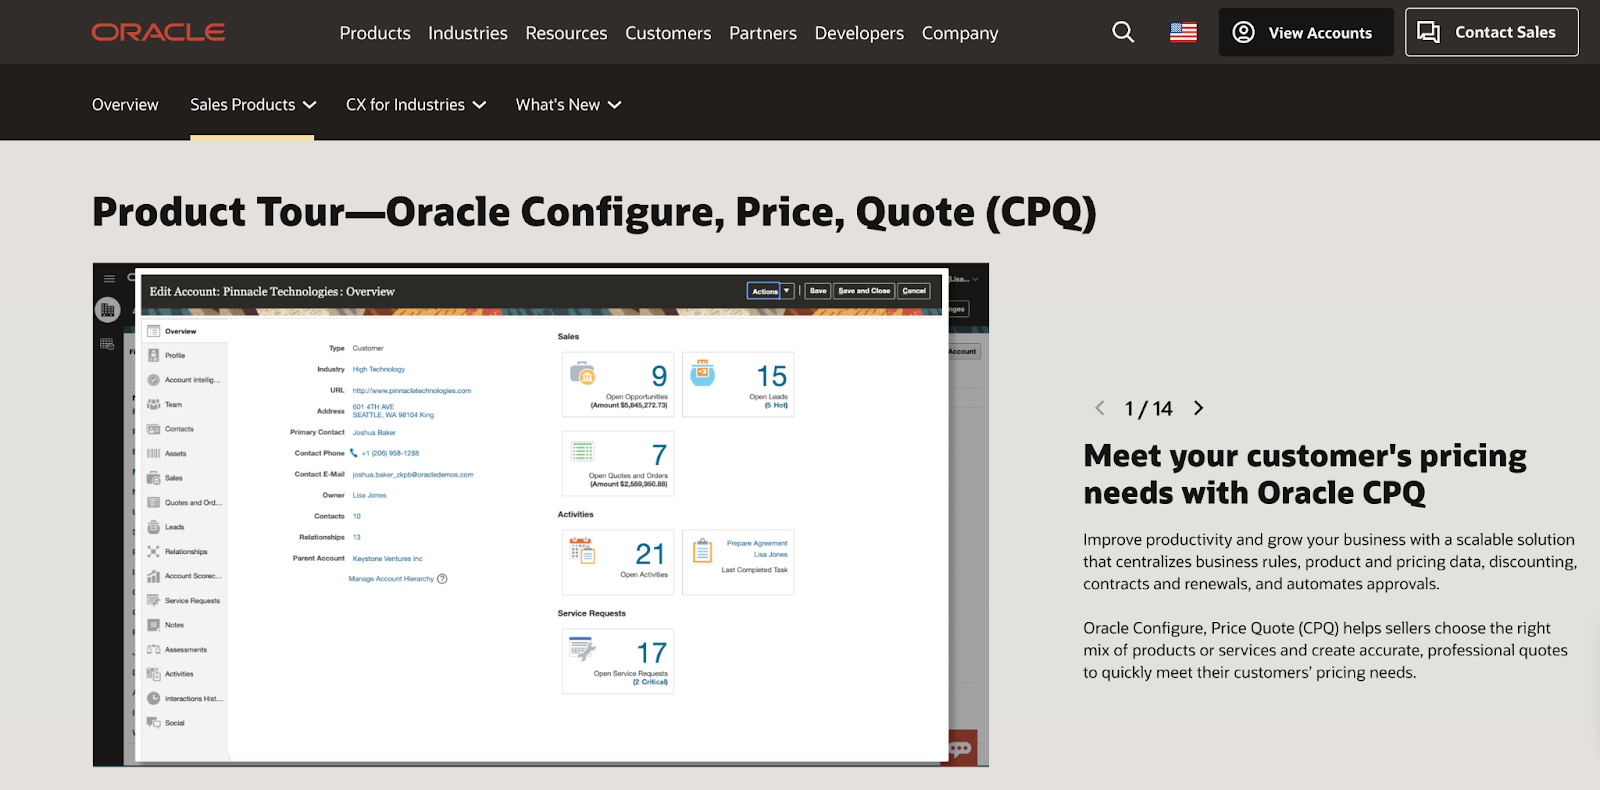Select the Assessments scales icon
Image resolution: width=1600 pixels, height=790 pixels.
pos(154,649)
